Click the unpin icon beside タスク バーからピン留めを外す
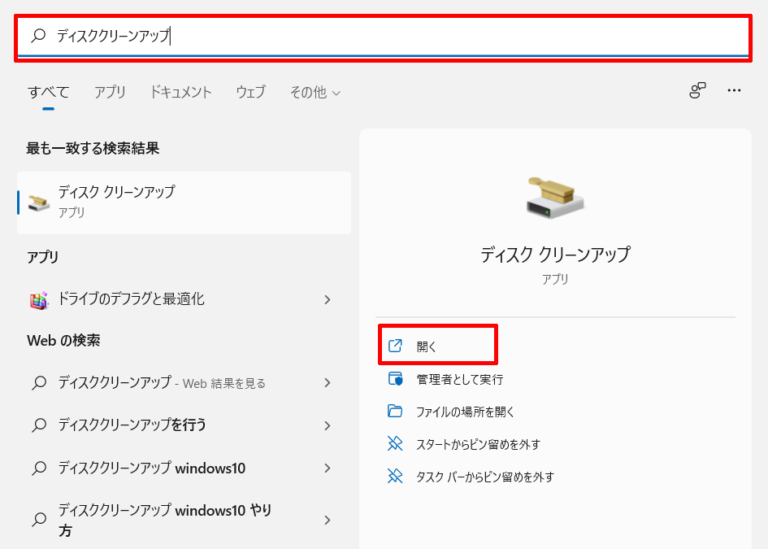This screenshot has height=549, width=768. click(395, 476)
